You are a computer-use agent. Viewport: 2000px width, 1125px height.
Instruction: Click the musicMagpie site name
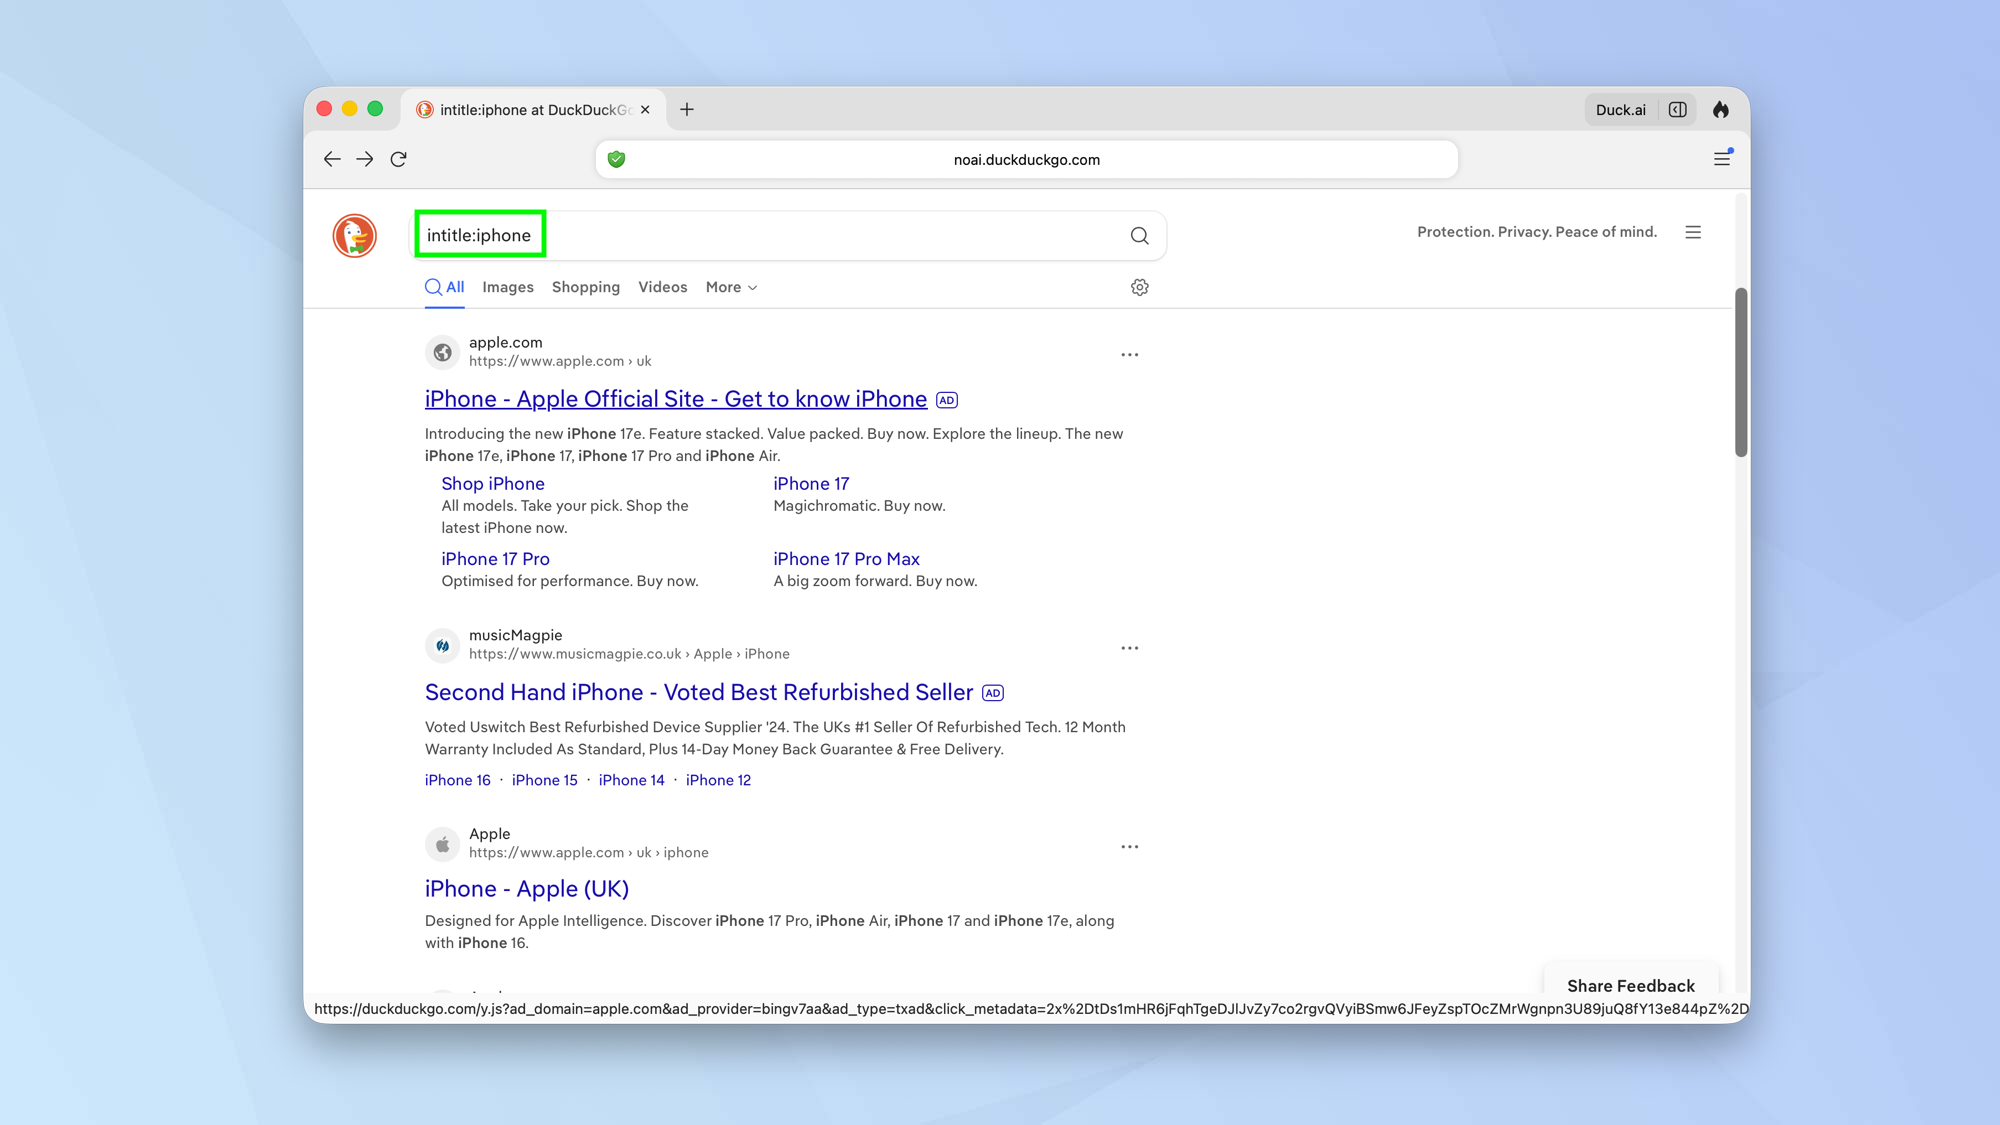coord(516,635)
